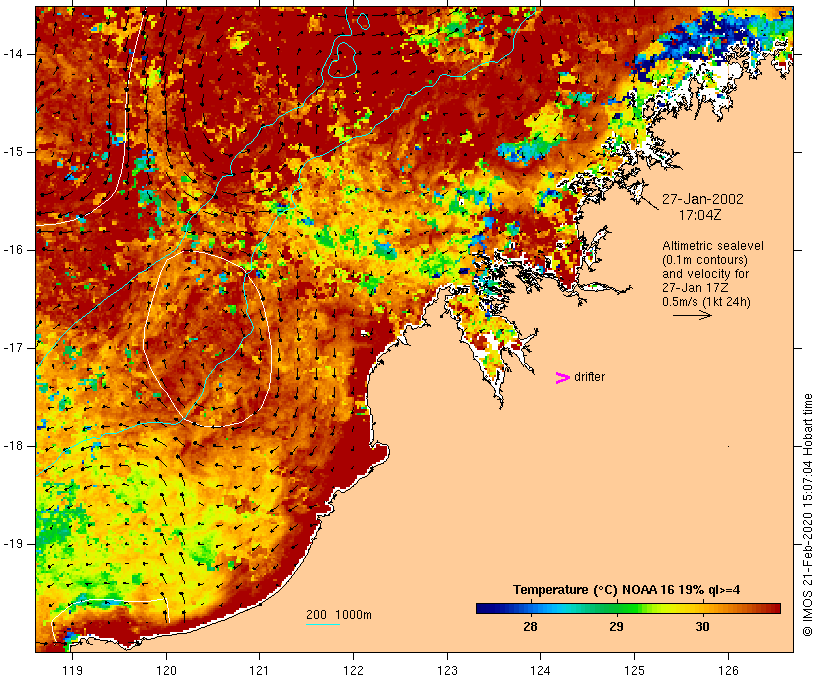The width and height of the screenshot is (820, 680).
Task: Click the 'Temperature (°C) NOAA 16 19% ql>=4' title
Action: tap(627, 590)
